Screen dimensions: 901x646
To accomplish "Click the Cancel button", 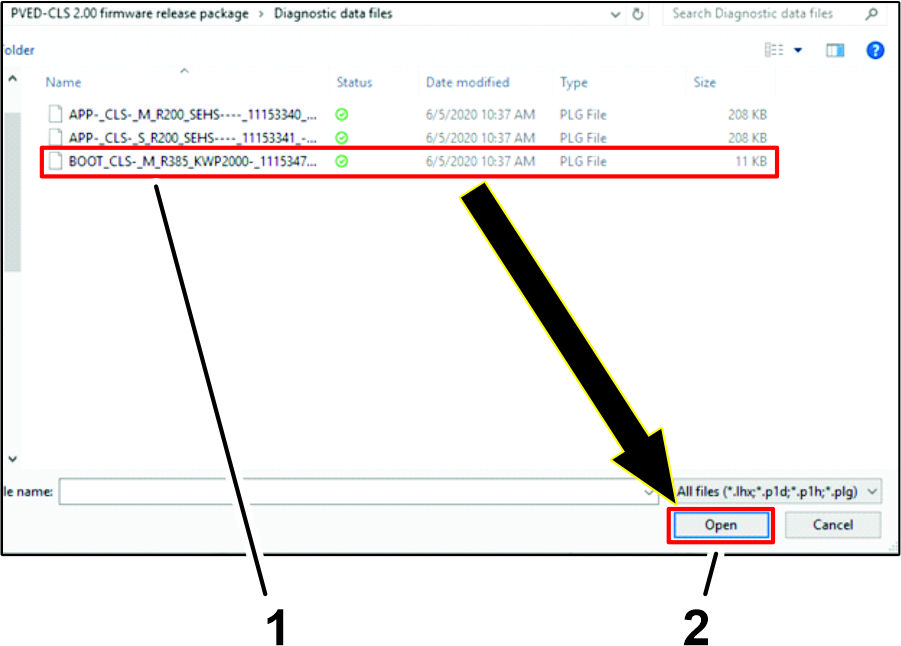I will [x=832, y=525].
